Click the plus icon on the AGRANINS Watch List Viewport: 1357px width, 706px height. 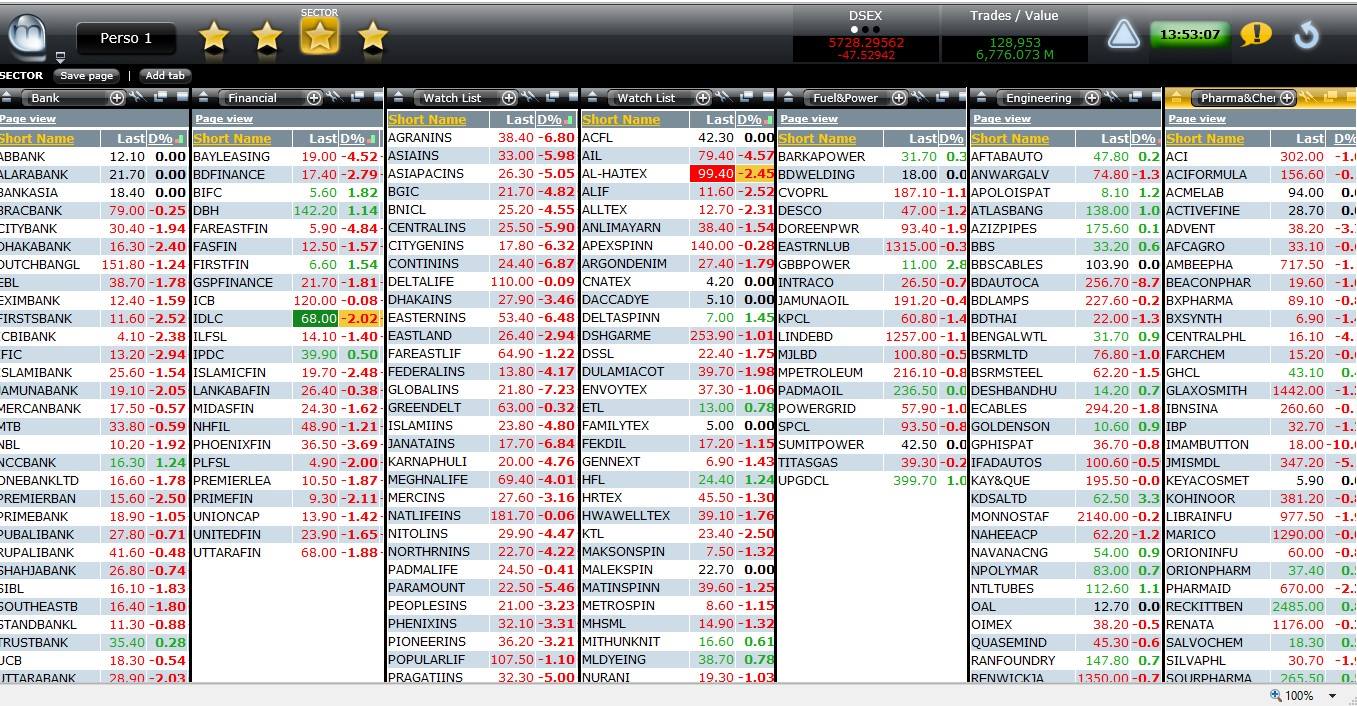(x=509, y=98)
